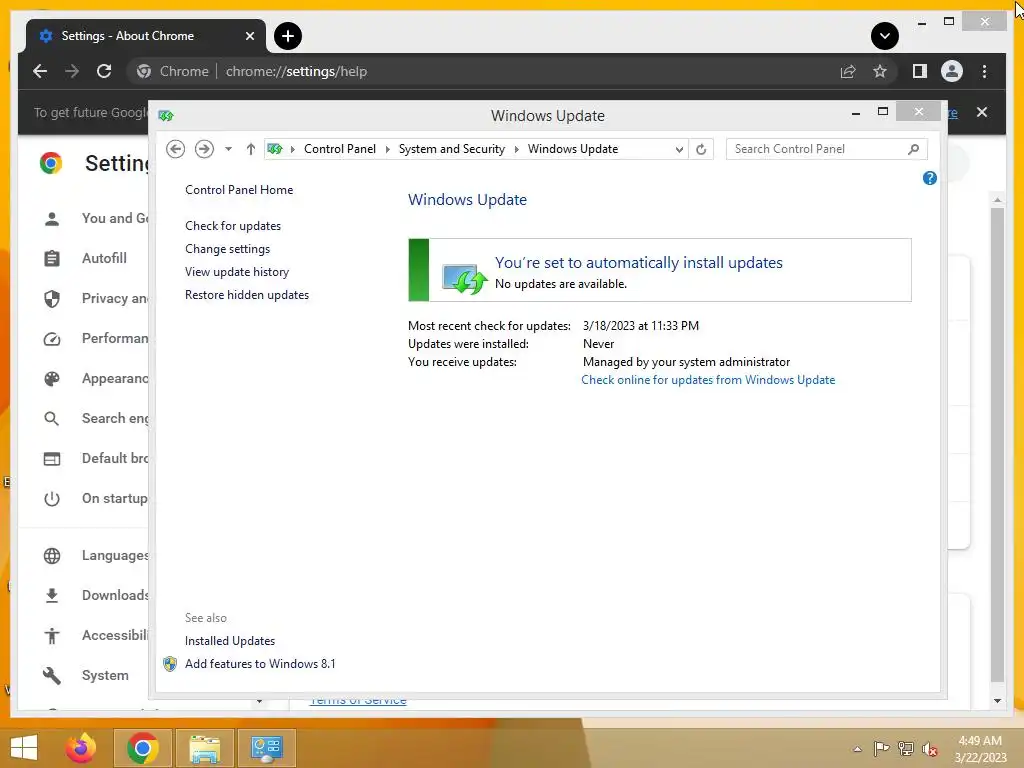The image size is (1024, 768).
Task: Open Accessibility settings section
Action: [95, 635]
